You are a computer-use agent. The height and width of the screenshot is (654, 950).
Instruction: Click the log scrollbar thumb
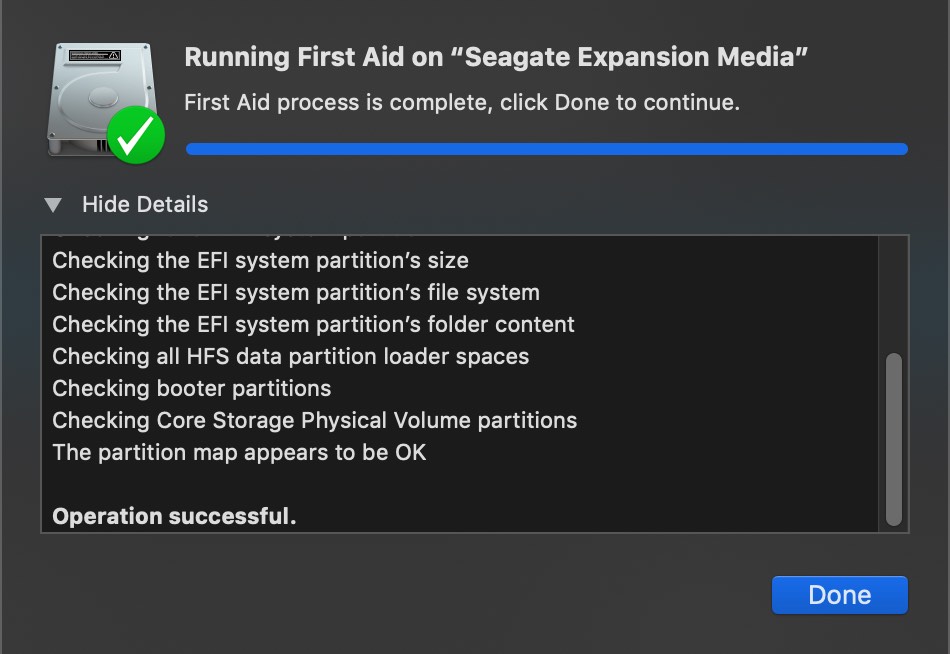[x=894, y=439]
